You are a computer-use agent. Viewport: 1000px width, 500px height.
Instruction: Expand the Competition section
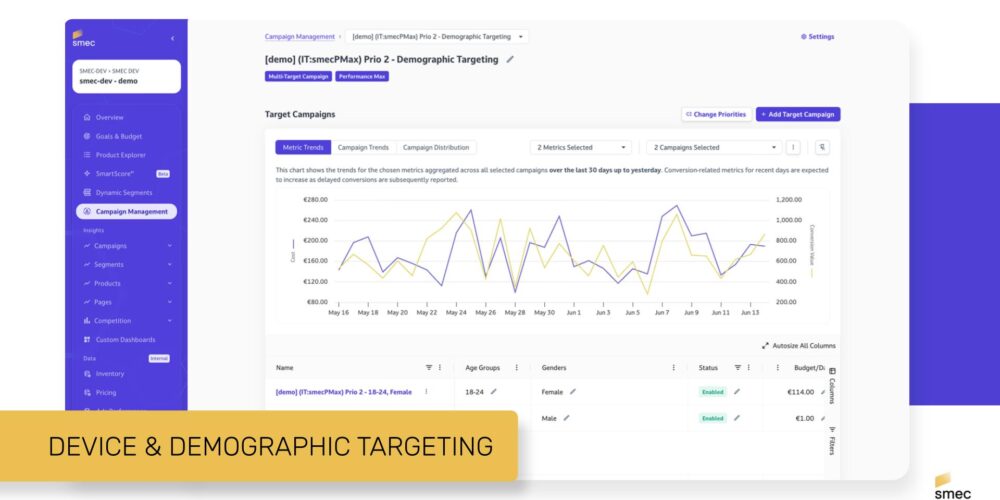[126, 321]
